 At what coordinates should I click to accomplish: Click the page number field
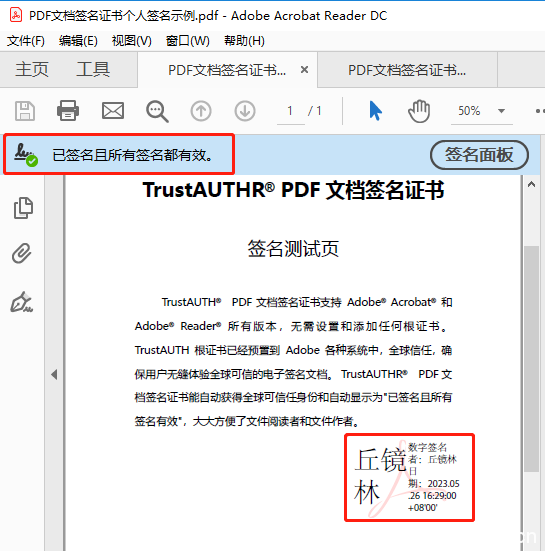click(290, 111)
